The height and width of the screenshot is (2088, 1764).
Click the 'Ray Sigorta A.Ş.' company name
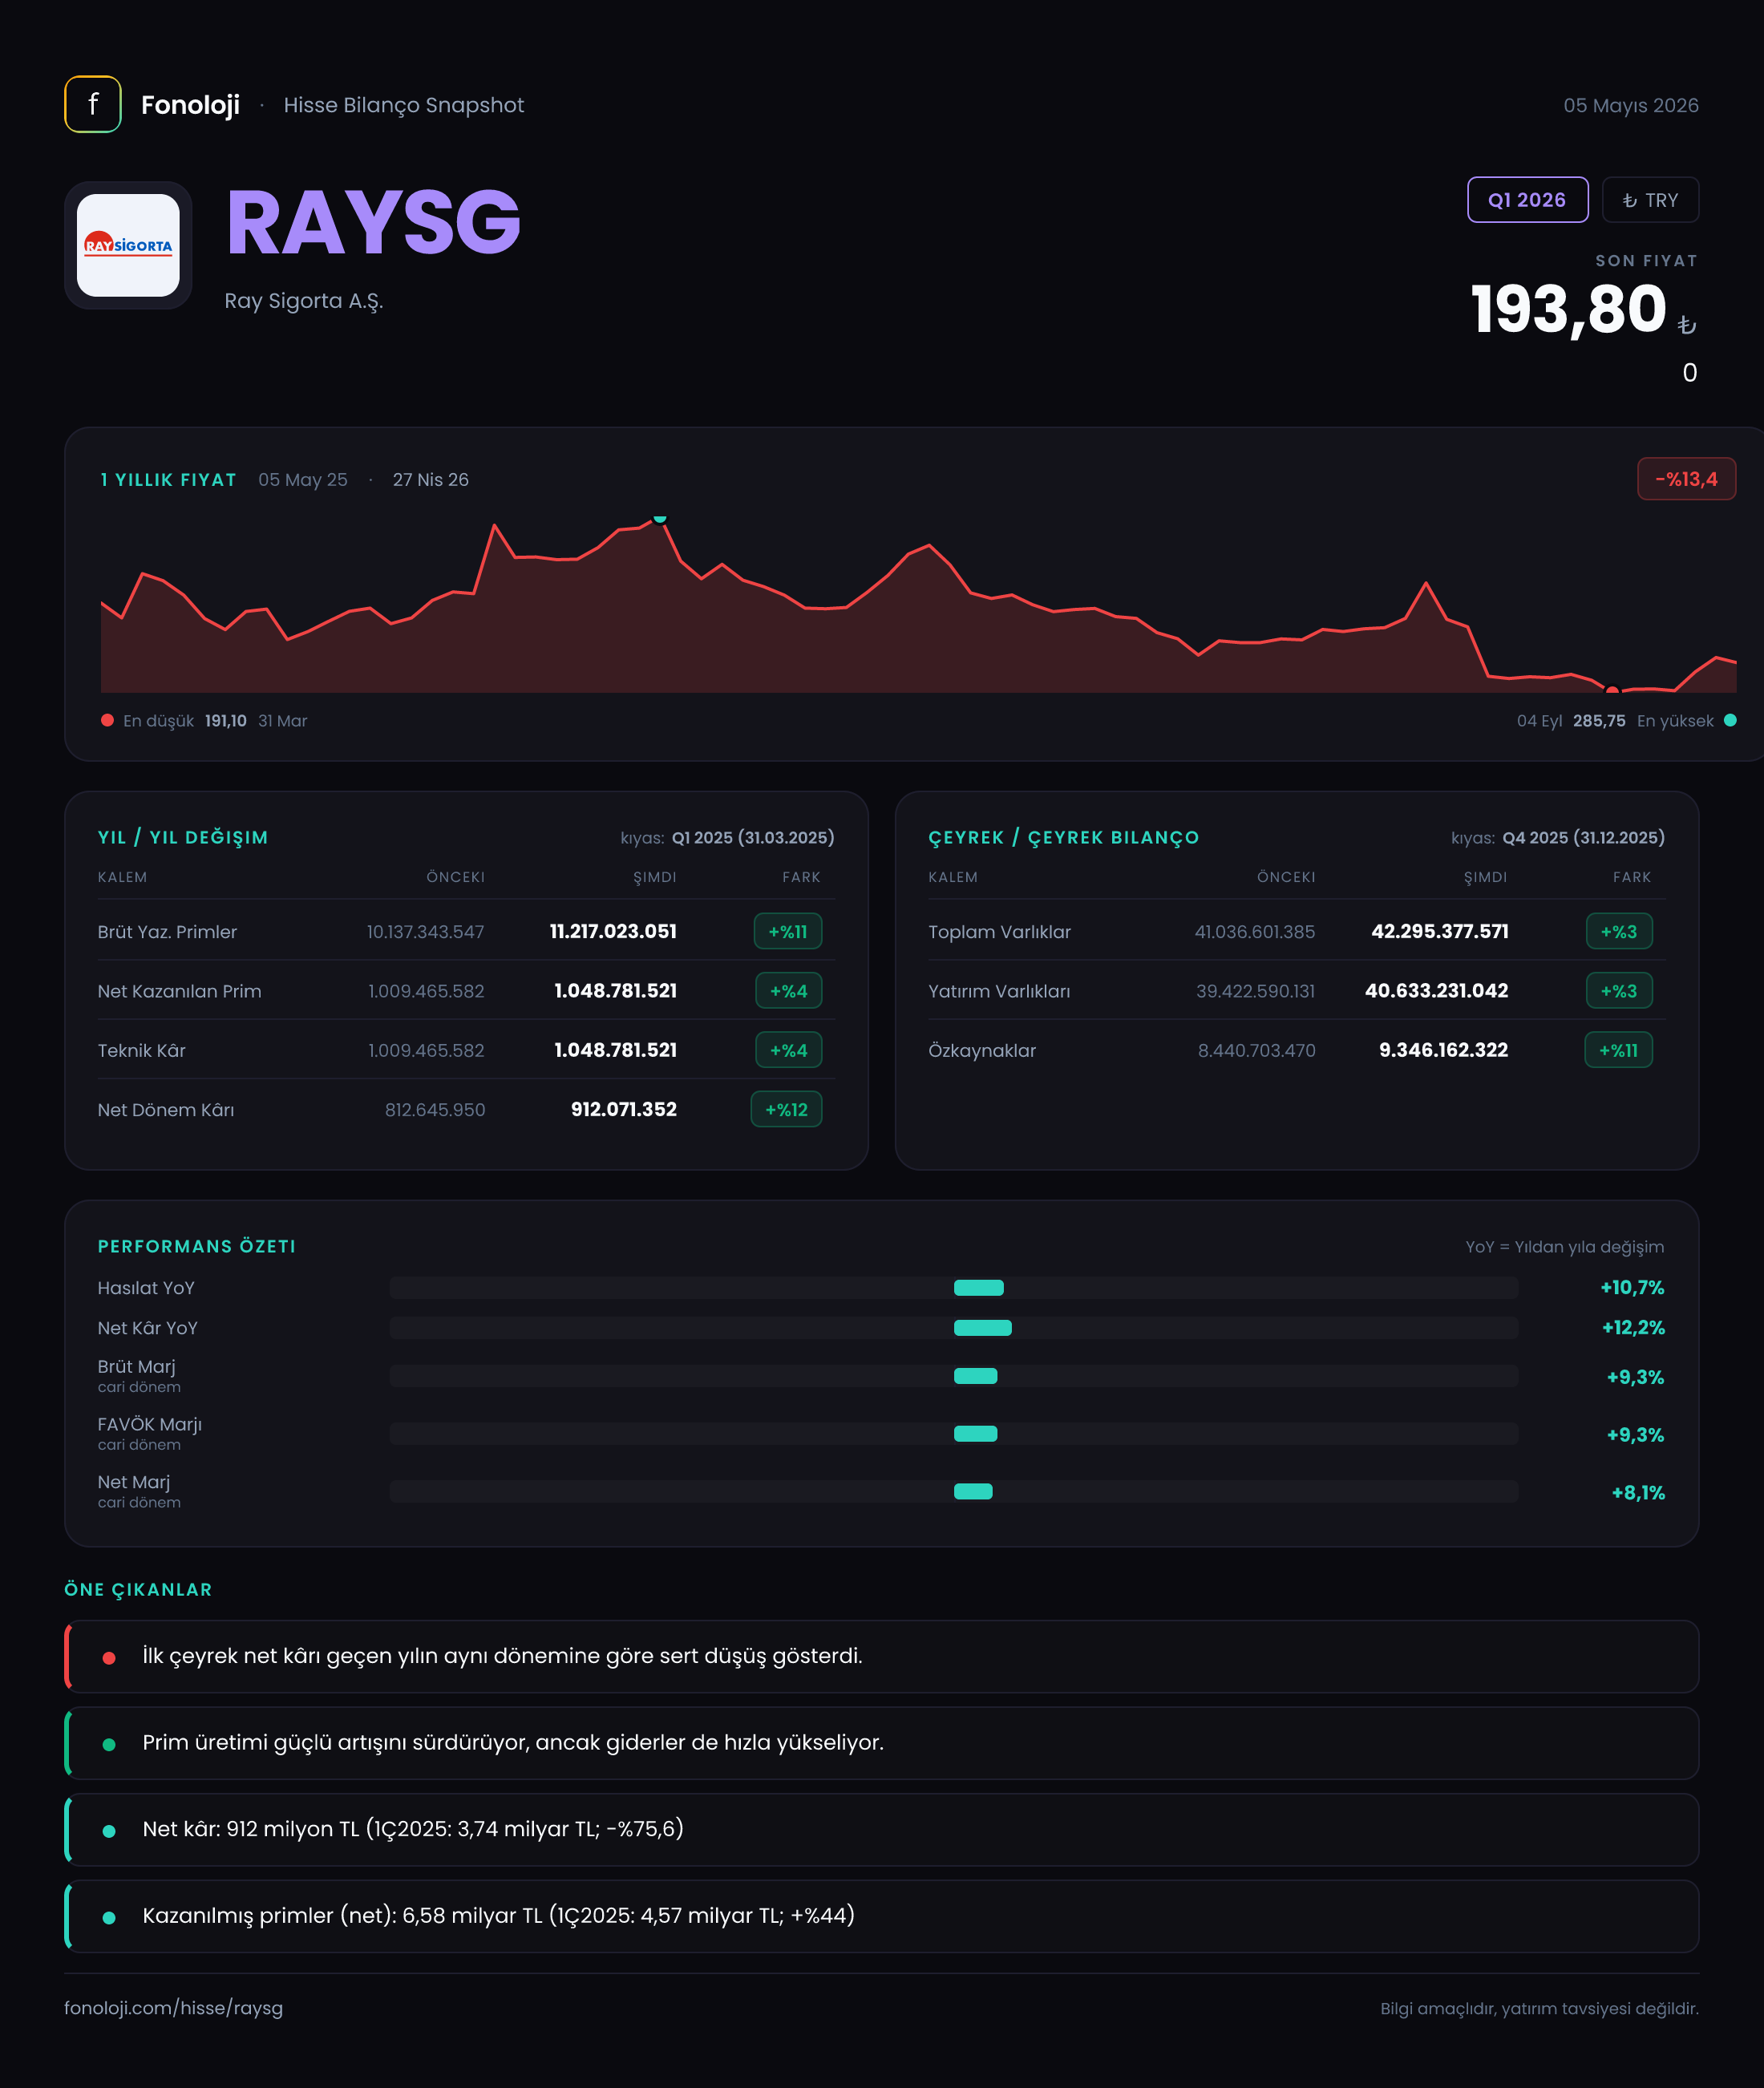click(x=304, y=301)
